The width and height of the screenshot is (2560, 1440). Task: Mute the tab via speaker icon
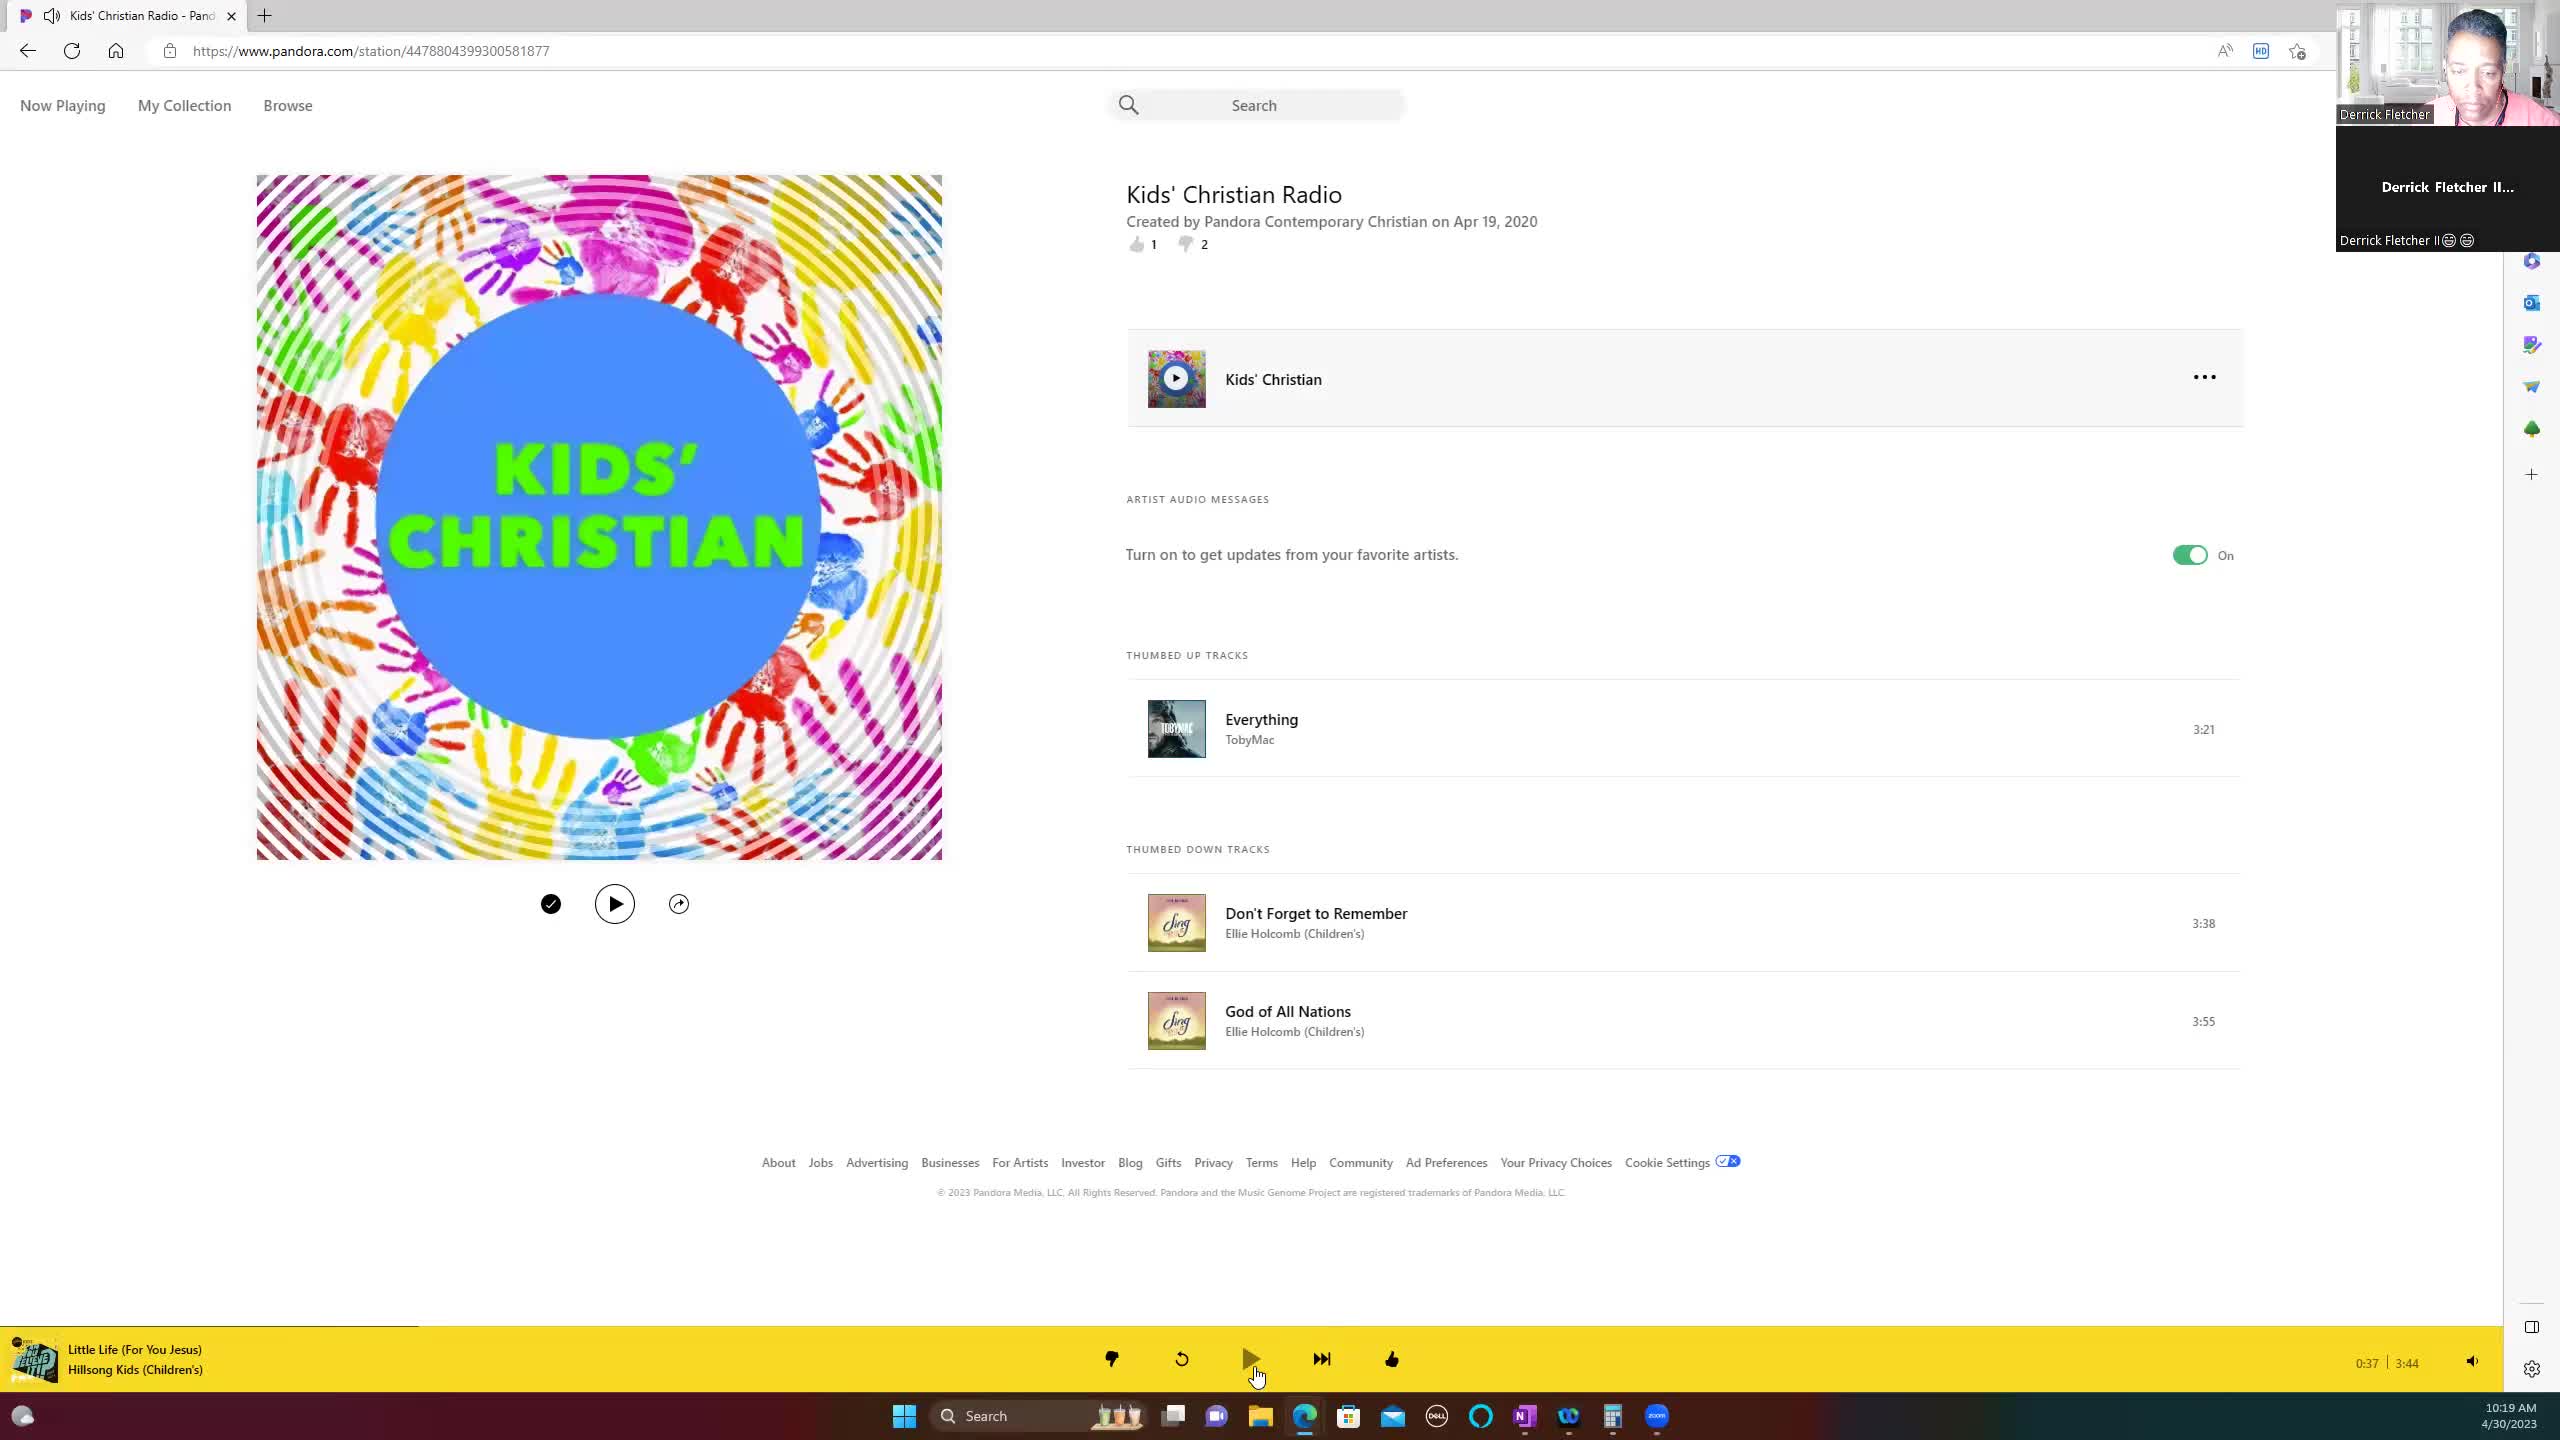tap(52, 16)
